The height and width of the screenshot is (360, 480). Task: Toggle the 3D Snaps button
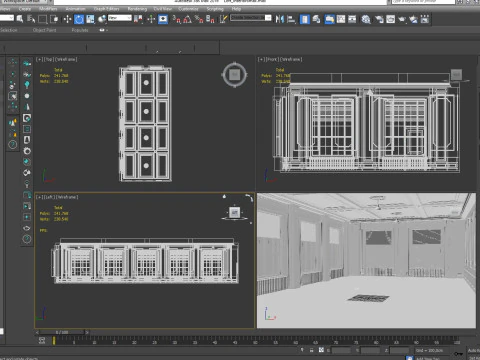(176, 19)
